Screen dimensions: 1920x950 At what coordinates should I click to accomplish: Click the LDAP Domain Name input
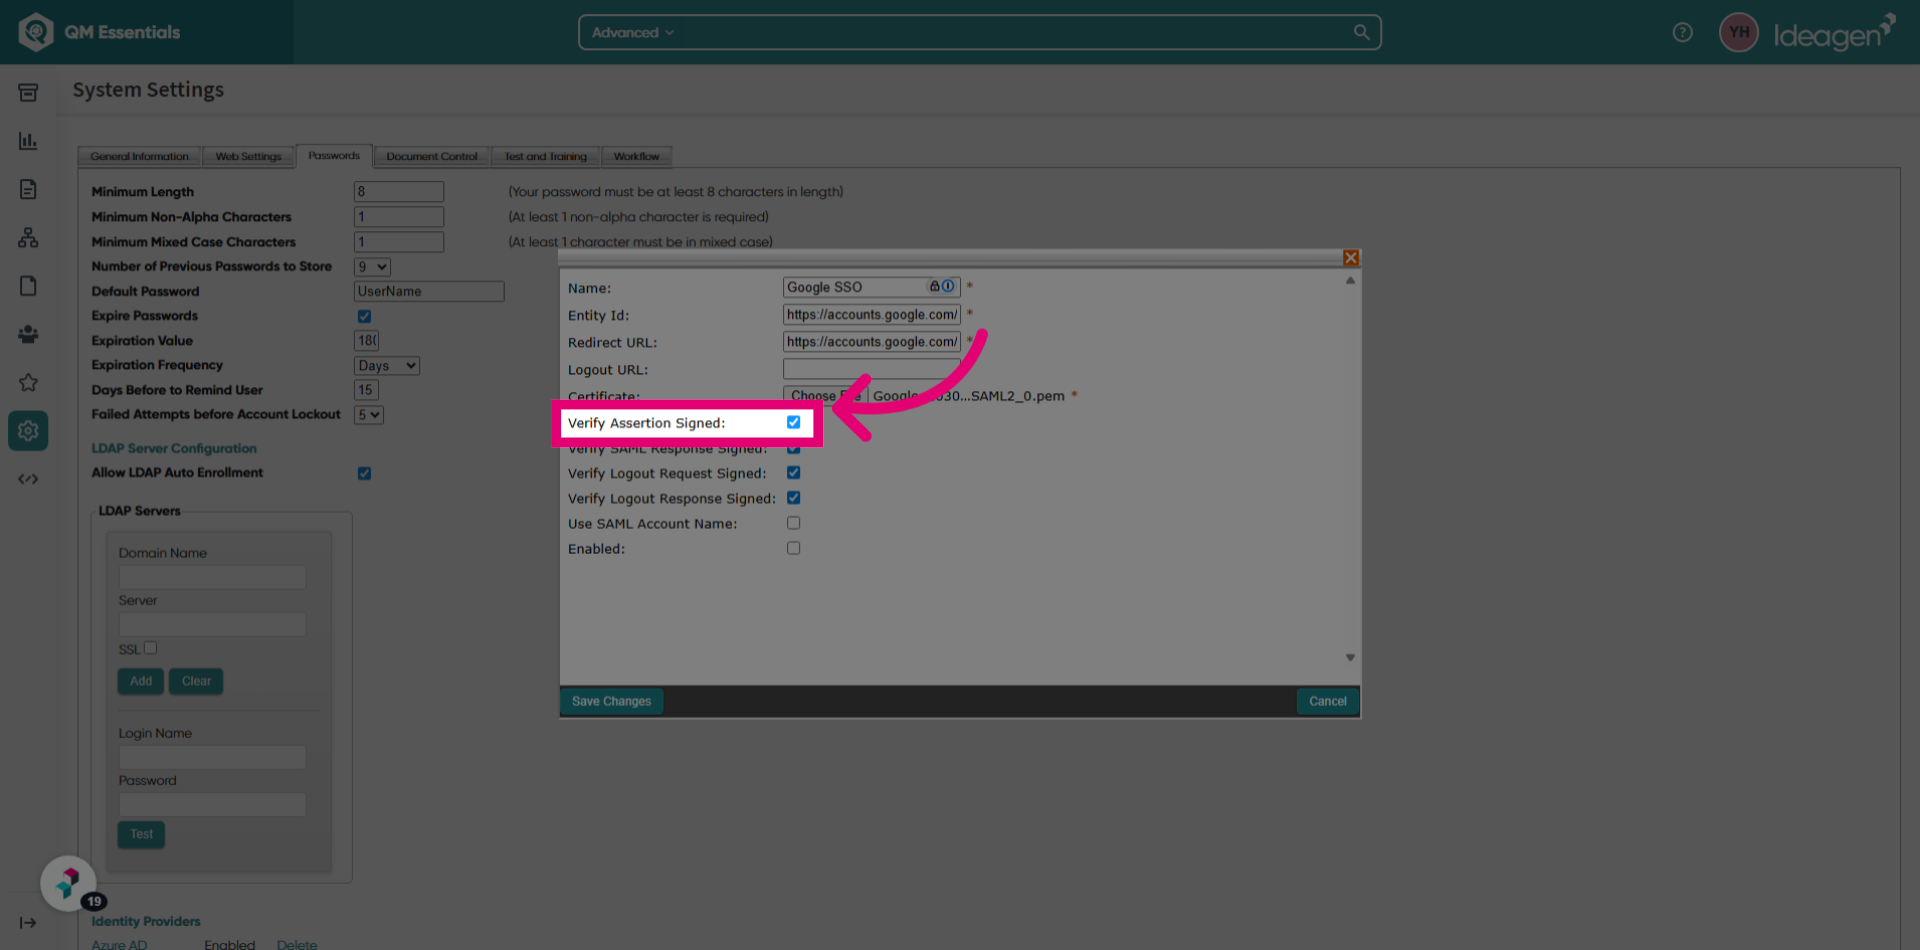212,577
